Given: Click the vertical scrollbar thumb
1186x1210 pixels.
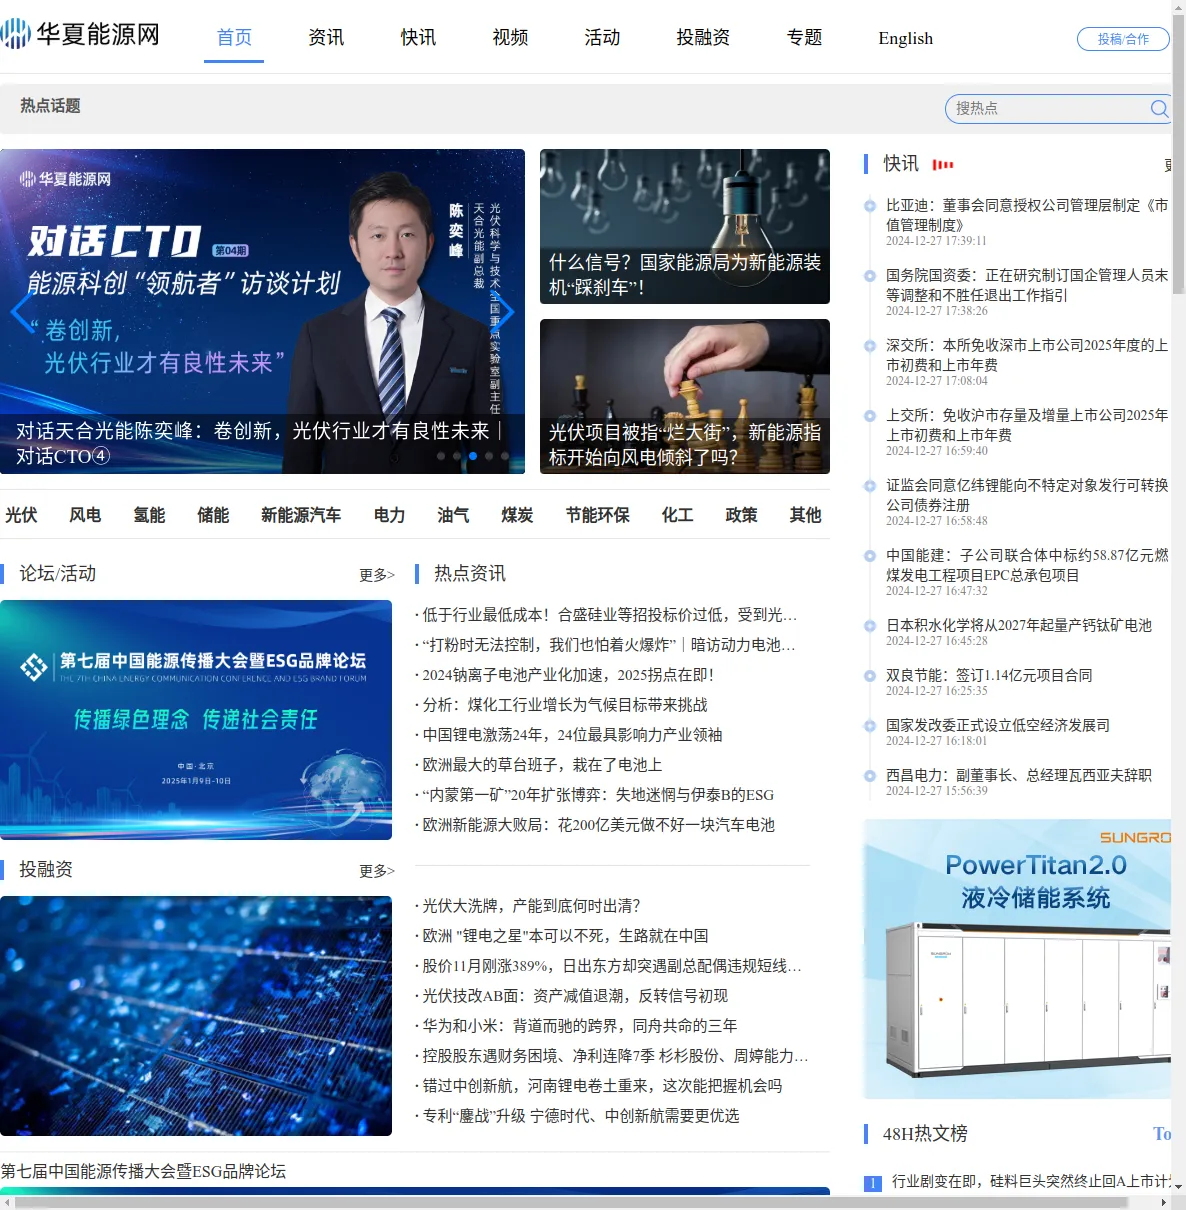Looking at the screenshot, I should (x=1178, y=155).
